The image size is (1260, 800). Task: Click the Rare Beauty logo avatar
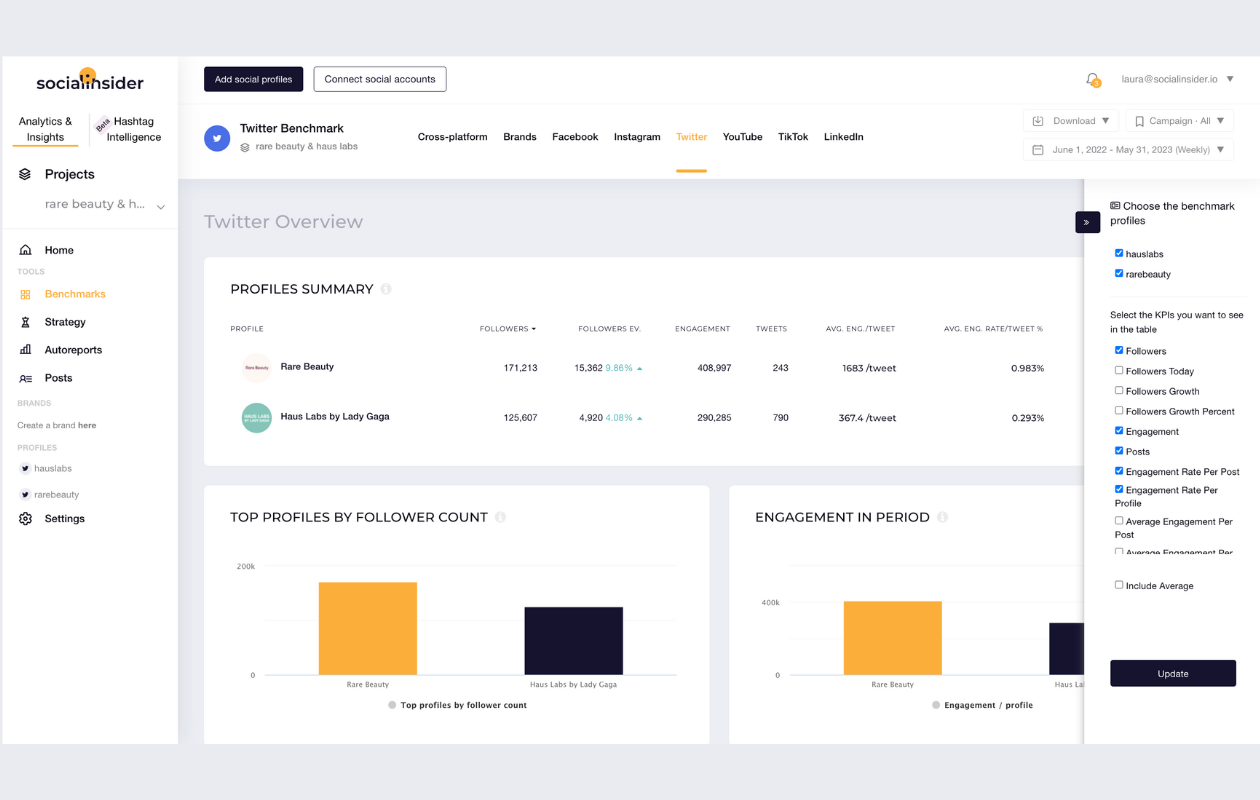click(257, 368)
